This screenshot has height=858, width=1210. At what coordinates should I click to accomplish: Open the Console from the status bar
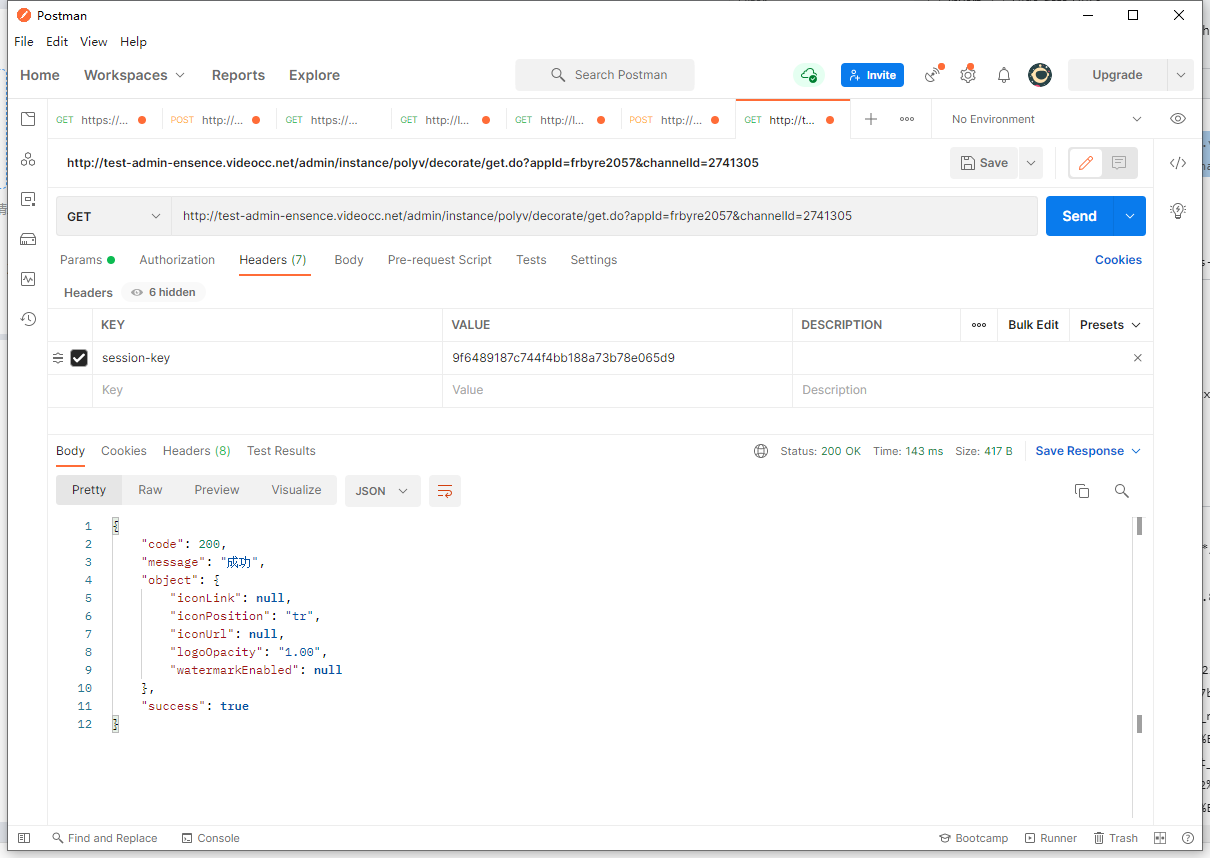(211, 838)
